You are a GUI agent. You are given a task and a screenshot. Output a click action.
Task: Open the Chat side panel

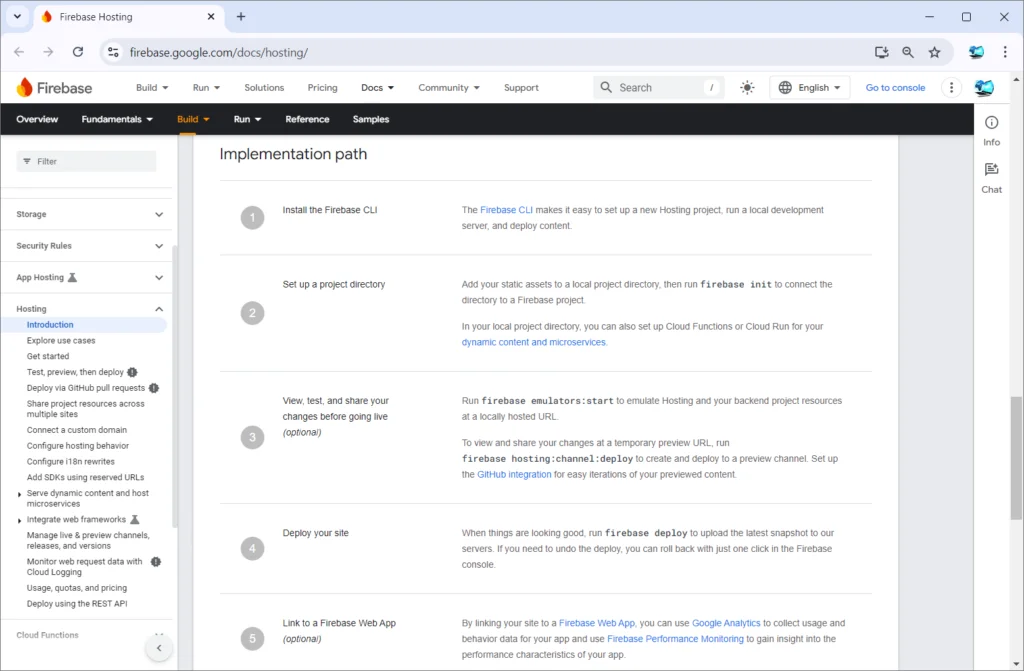click(991, 178)
